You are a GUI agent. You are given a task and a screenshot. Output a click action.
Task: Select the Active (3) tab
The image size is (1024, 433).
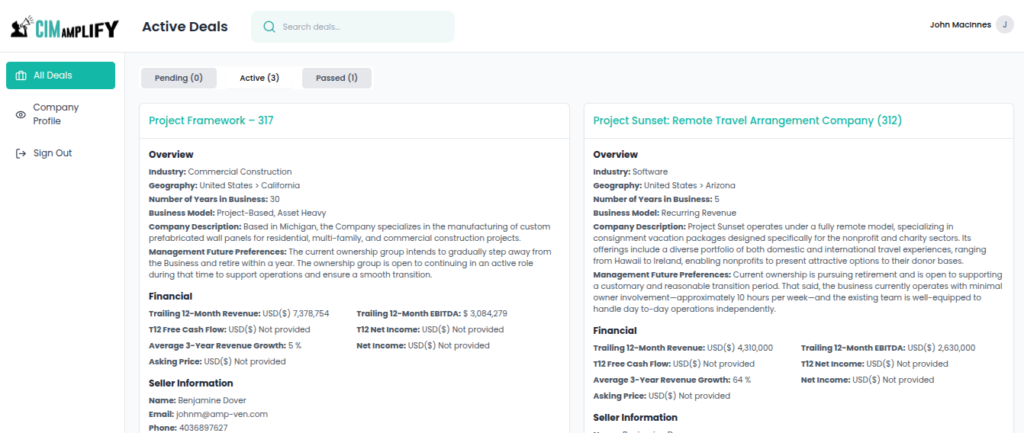coord(259,78)
